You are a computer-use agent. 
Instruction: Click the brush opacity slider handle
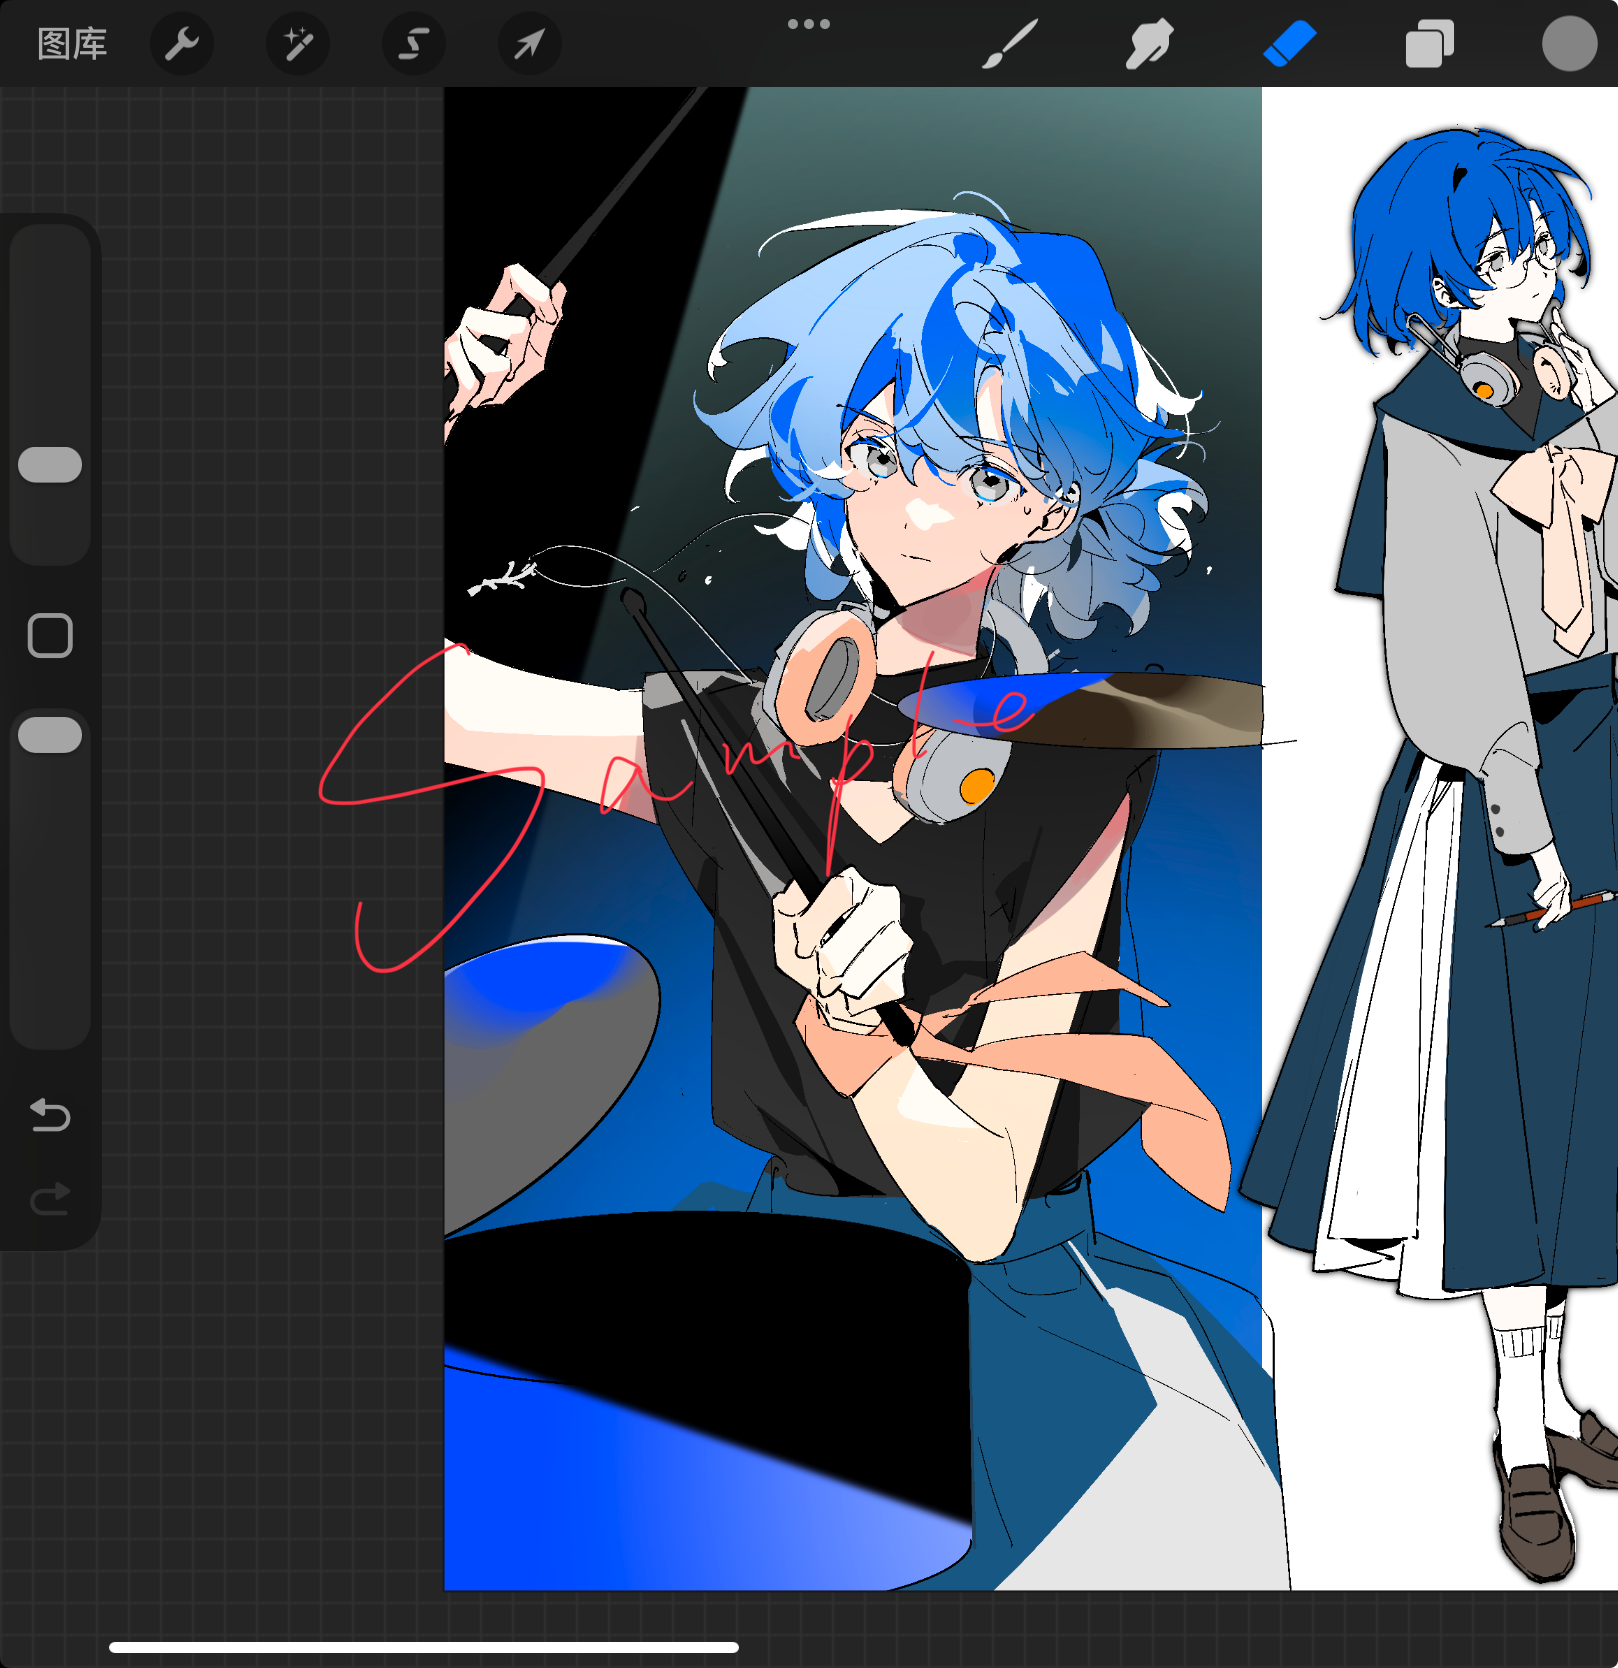click(50, 735)
